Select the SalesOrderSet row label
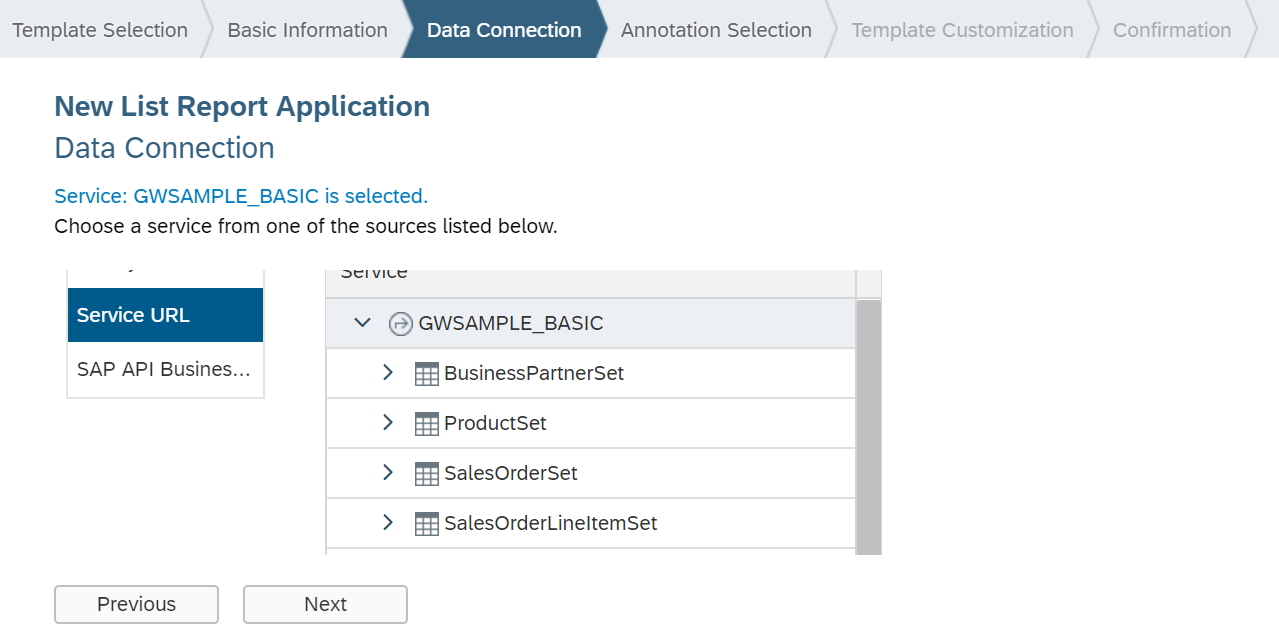The width and height of the screenshot is (1279, 640). (x=511, y=474)
